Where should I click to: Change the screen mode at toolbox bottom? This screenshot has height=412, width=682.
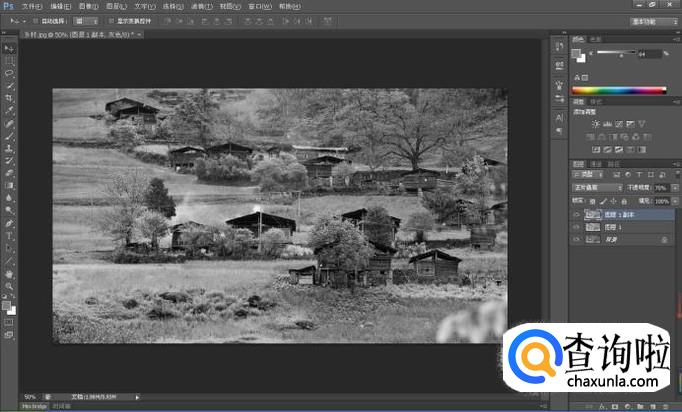click(x=9, y=335)
